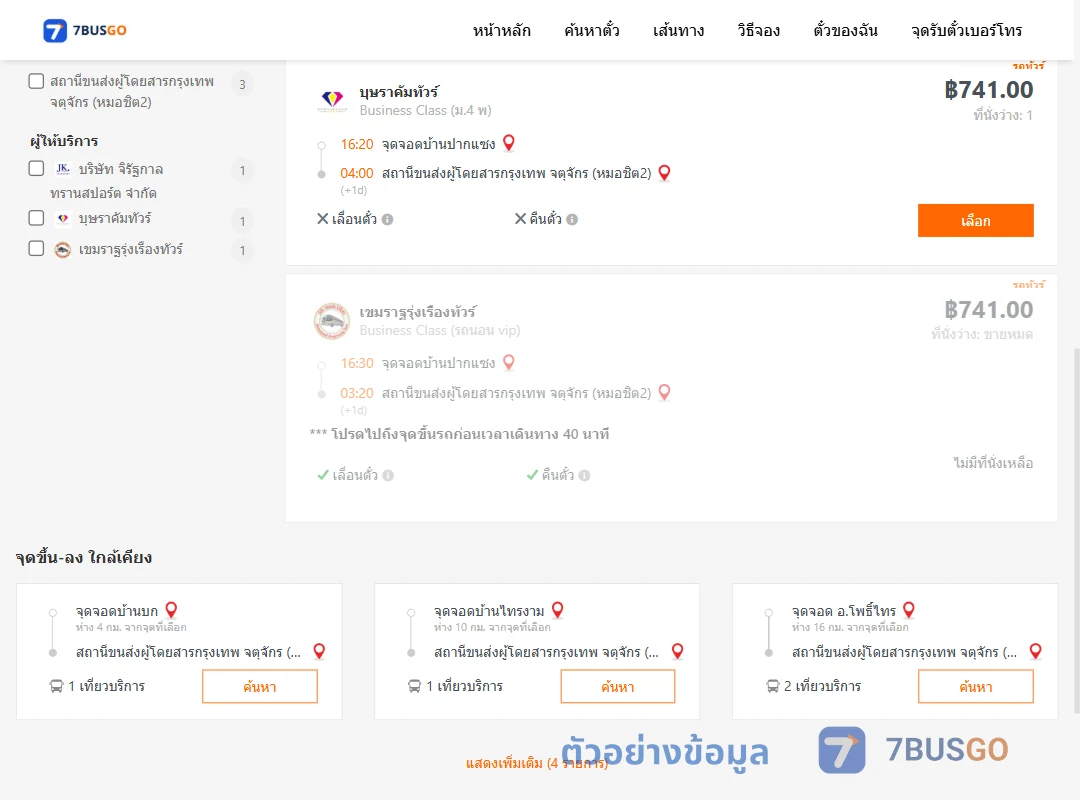The image size is (1080, 800).
Task: Click Business Class (ม.4 พ) label
Action: coord(426,110)
